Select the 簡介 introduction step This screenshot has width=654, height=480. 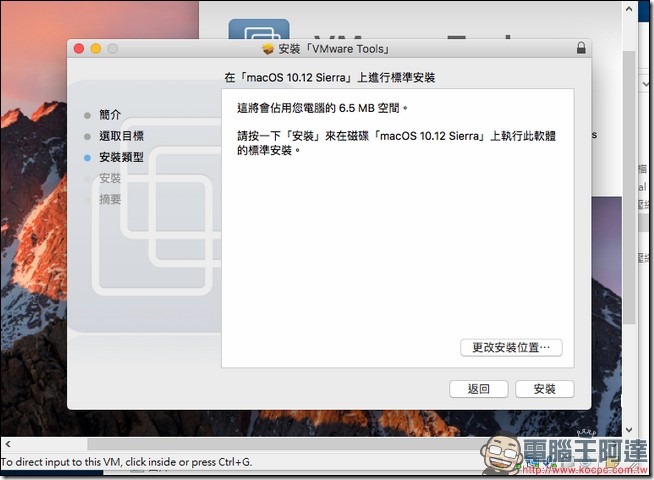(110, 115)
